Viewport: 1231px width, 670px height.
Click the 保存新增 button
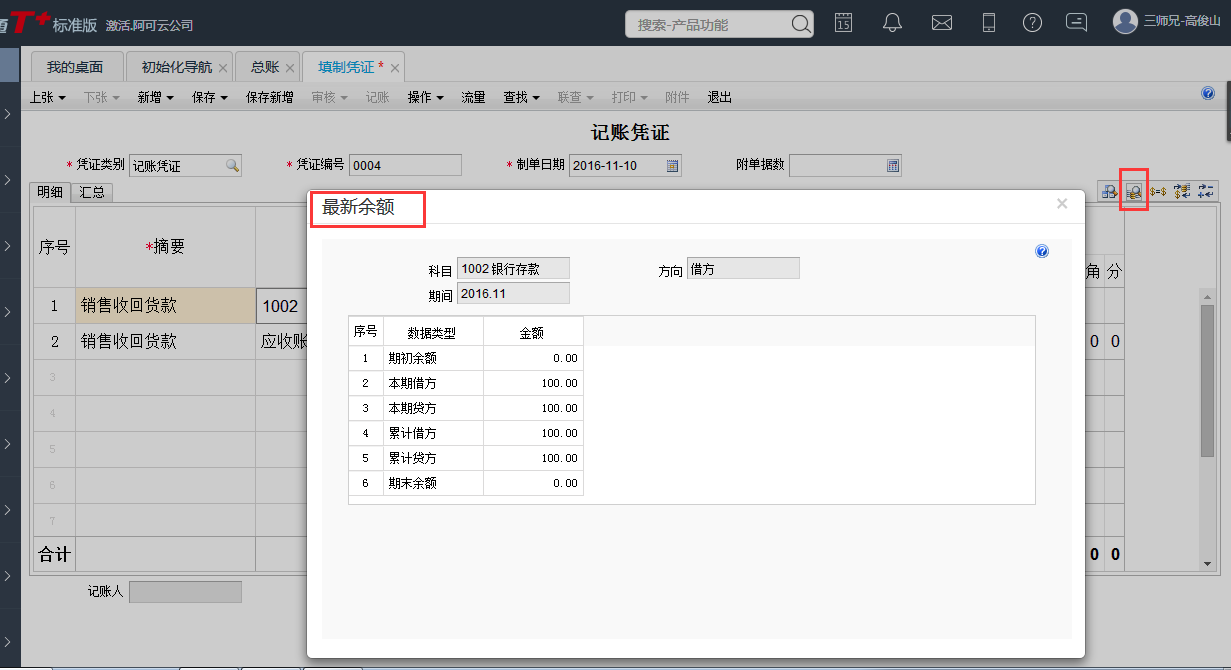(268, 97)
